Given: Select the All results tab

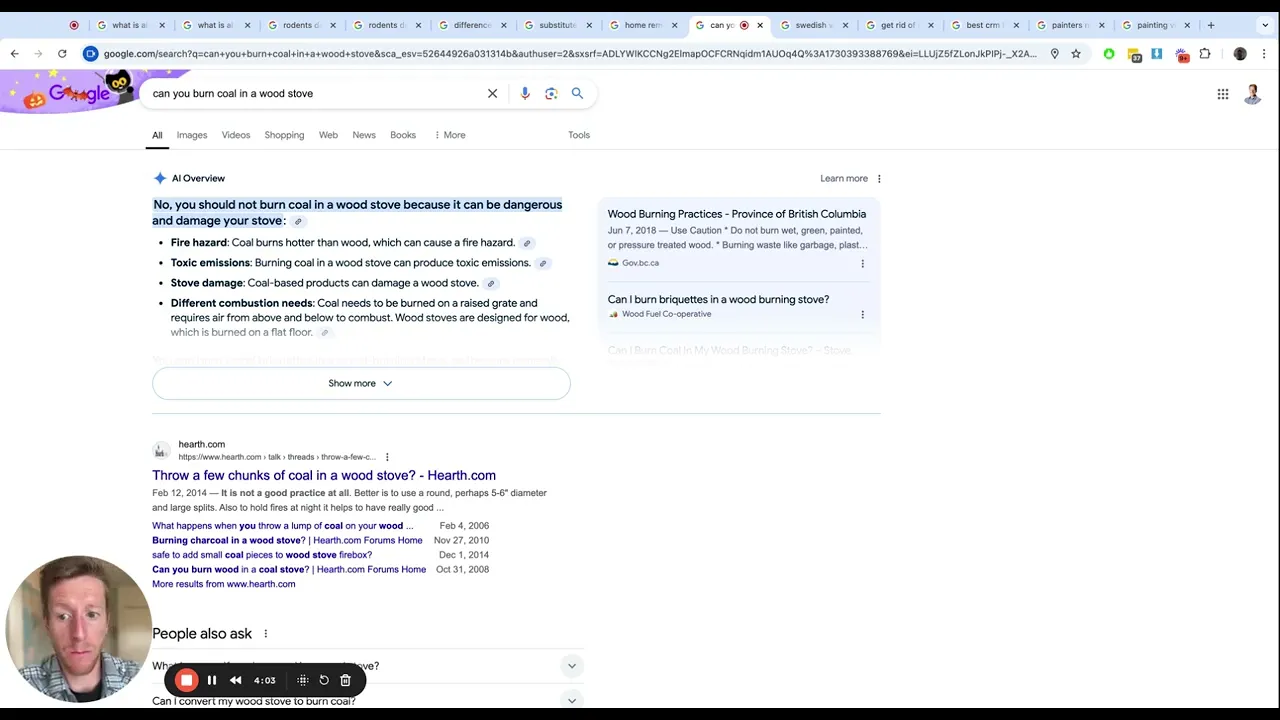Looking at the screenshot, I should click(x=157, y=135).
